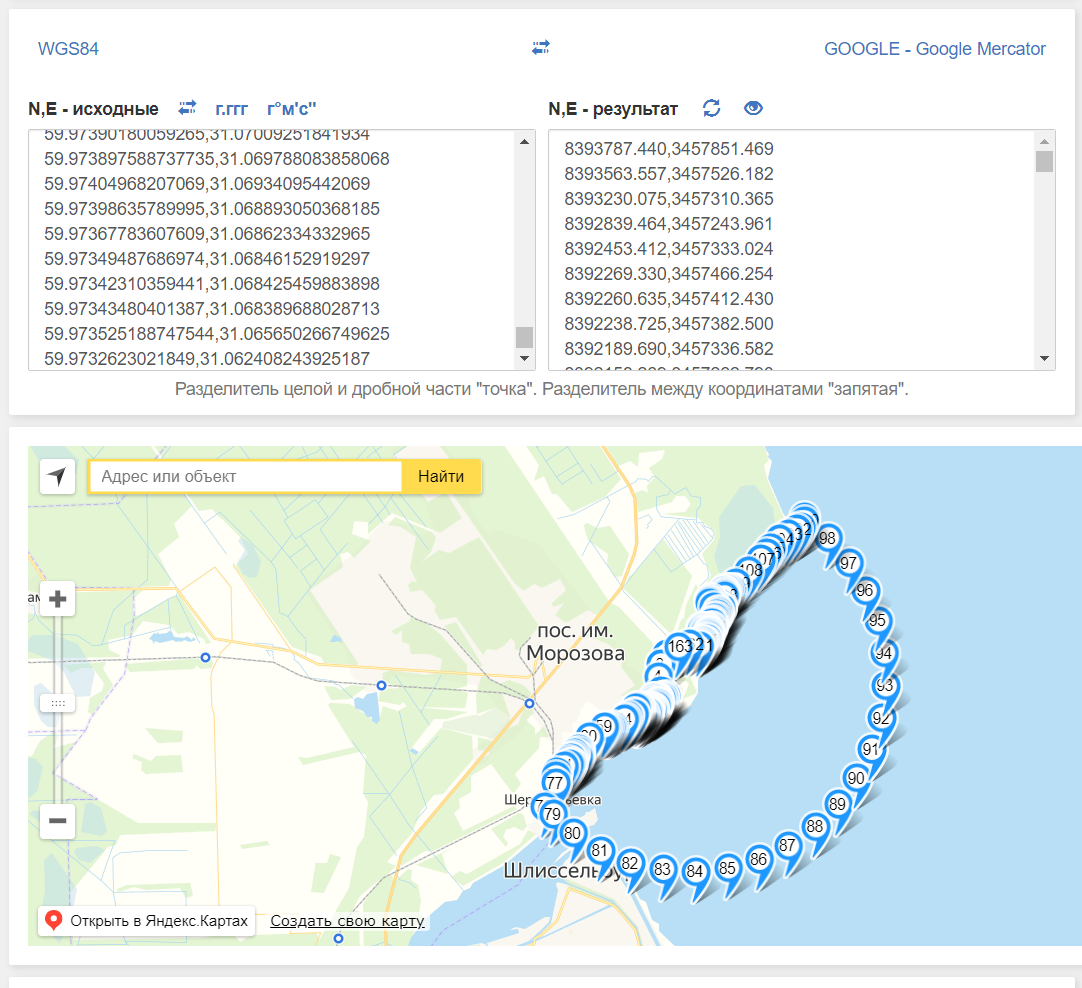This screenshot has height=988, width=1082.
Task: Select degrees-minutes-seconds format г°м'с''
Action: coord(291,109)
